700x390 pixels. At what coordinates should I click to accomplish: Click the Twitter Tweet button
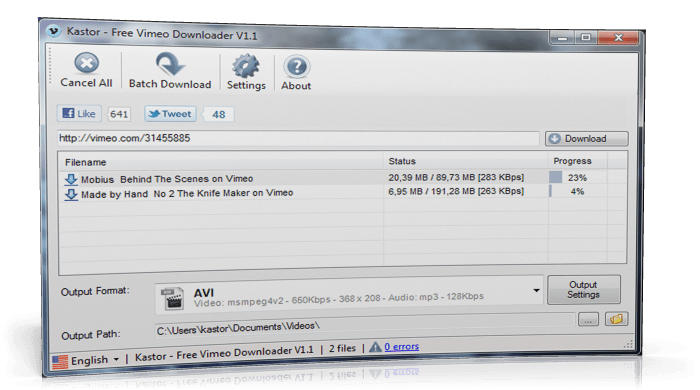(170, 114)
